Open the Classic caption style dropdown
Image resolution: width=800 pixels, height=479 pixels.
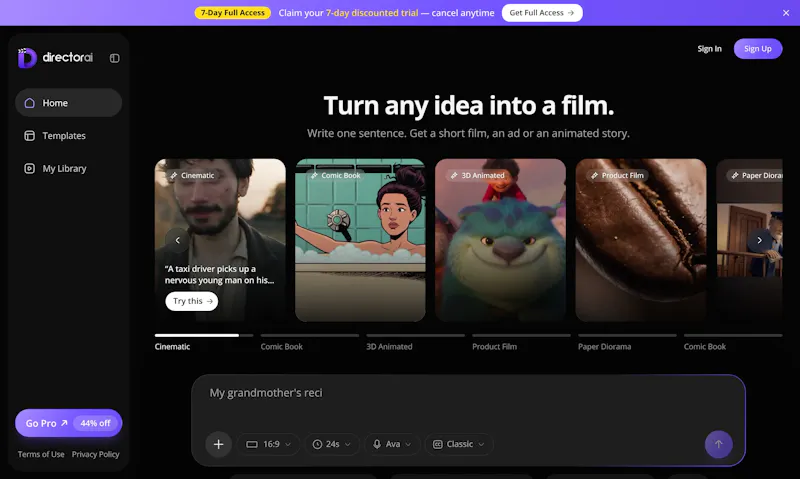pos(459,444)
